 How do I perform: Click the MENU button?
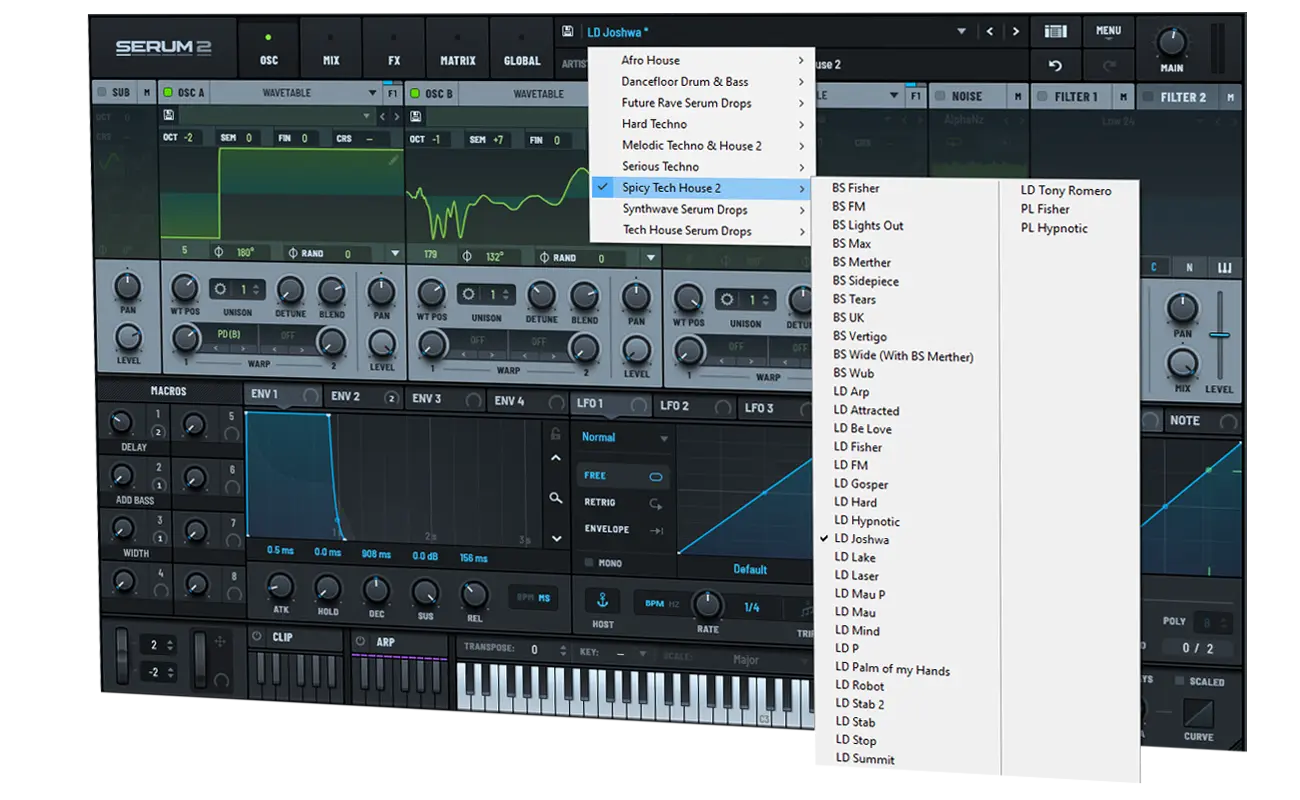tap(1108, 31)
